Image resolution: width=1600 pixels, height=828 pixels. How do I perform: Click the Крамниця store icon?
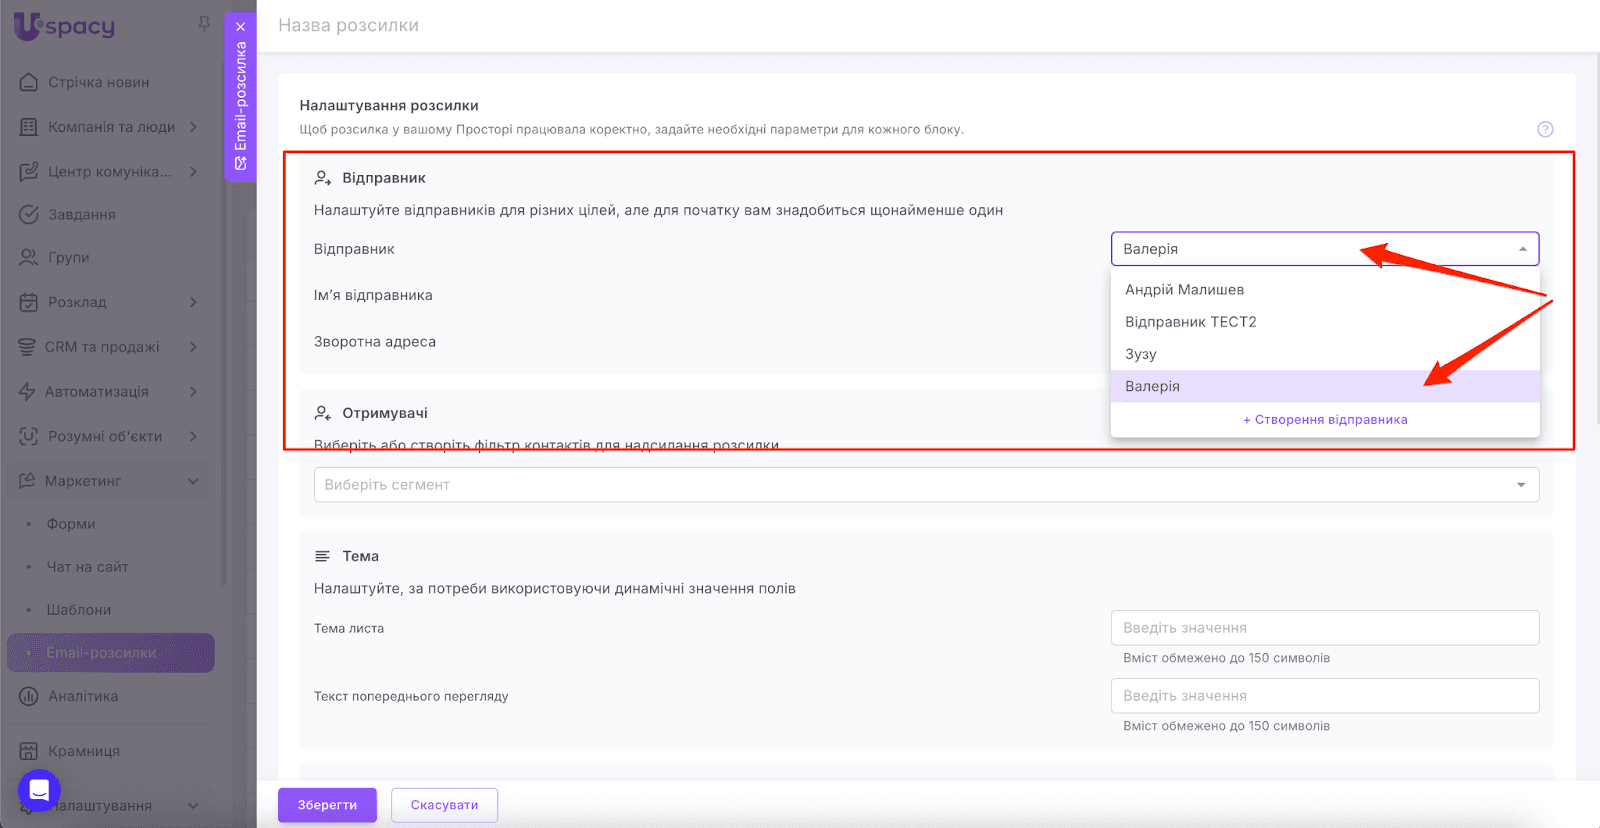29,751
